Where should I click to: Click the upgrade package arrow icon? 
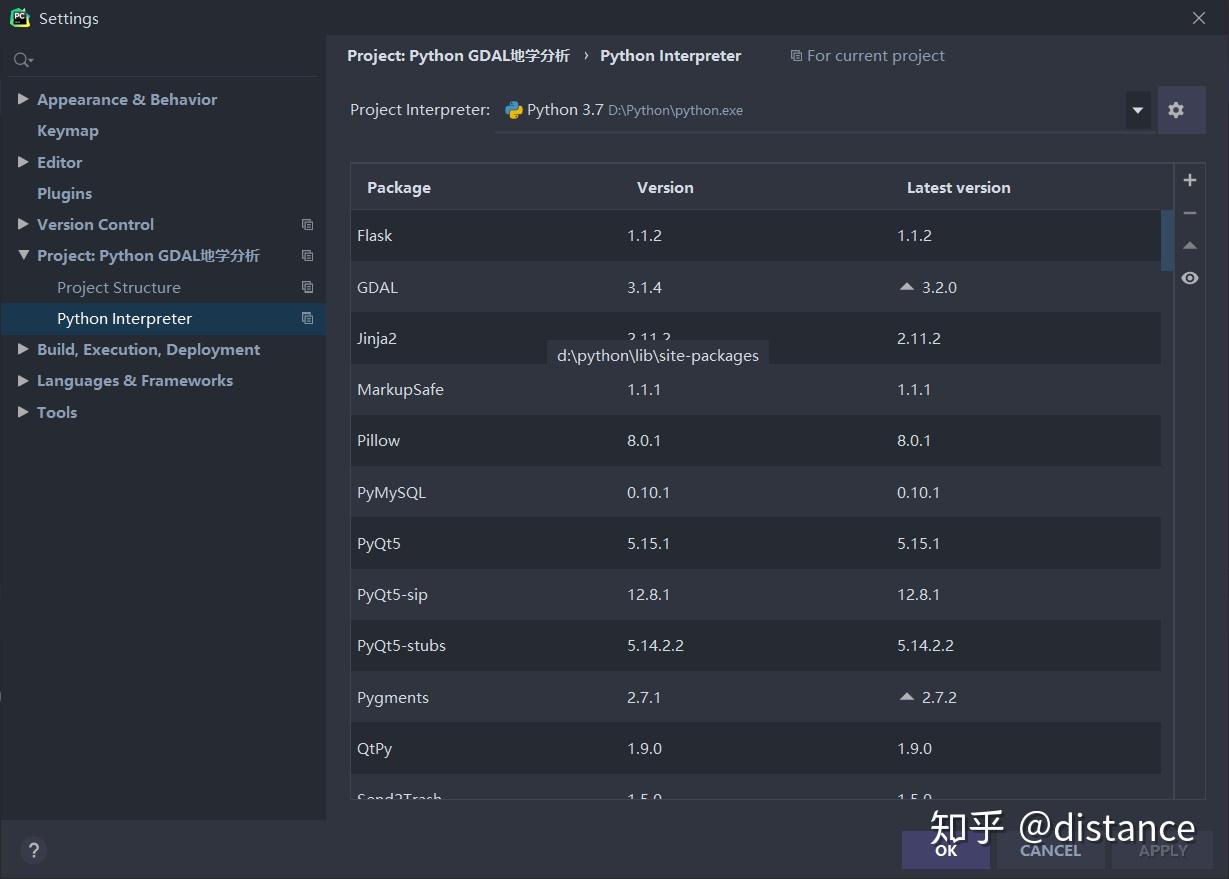pos(1189,245)
